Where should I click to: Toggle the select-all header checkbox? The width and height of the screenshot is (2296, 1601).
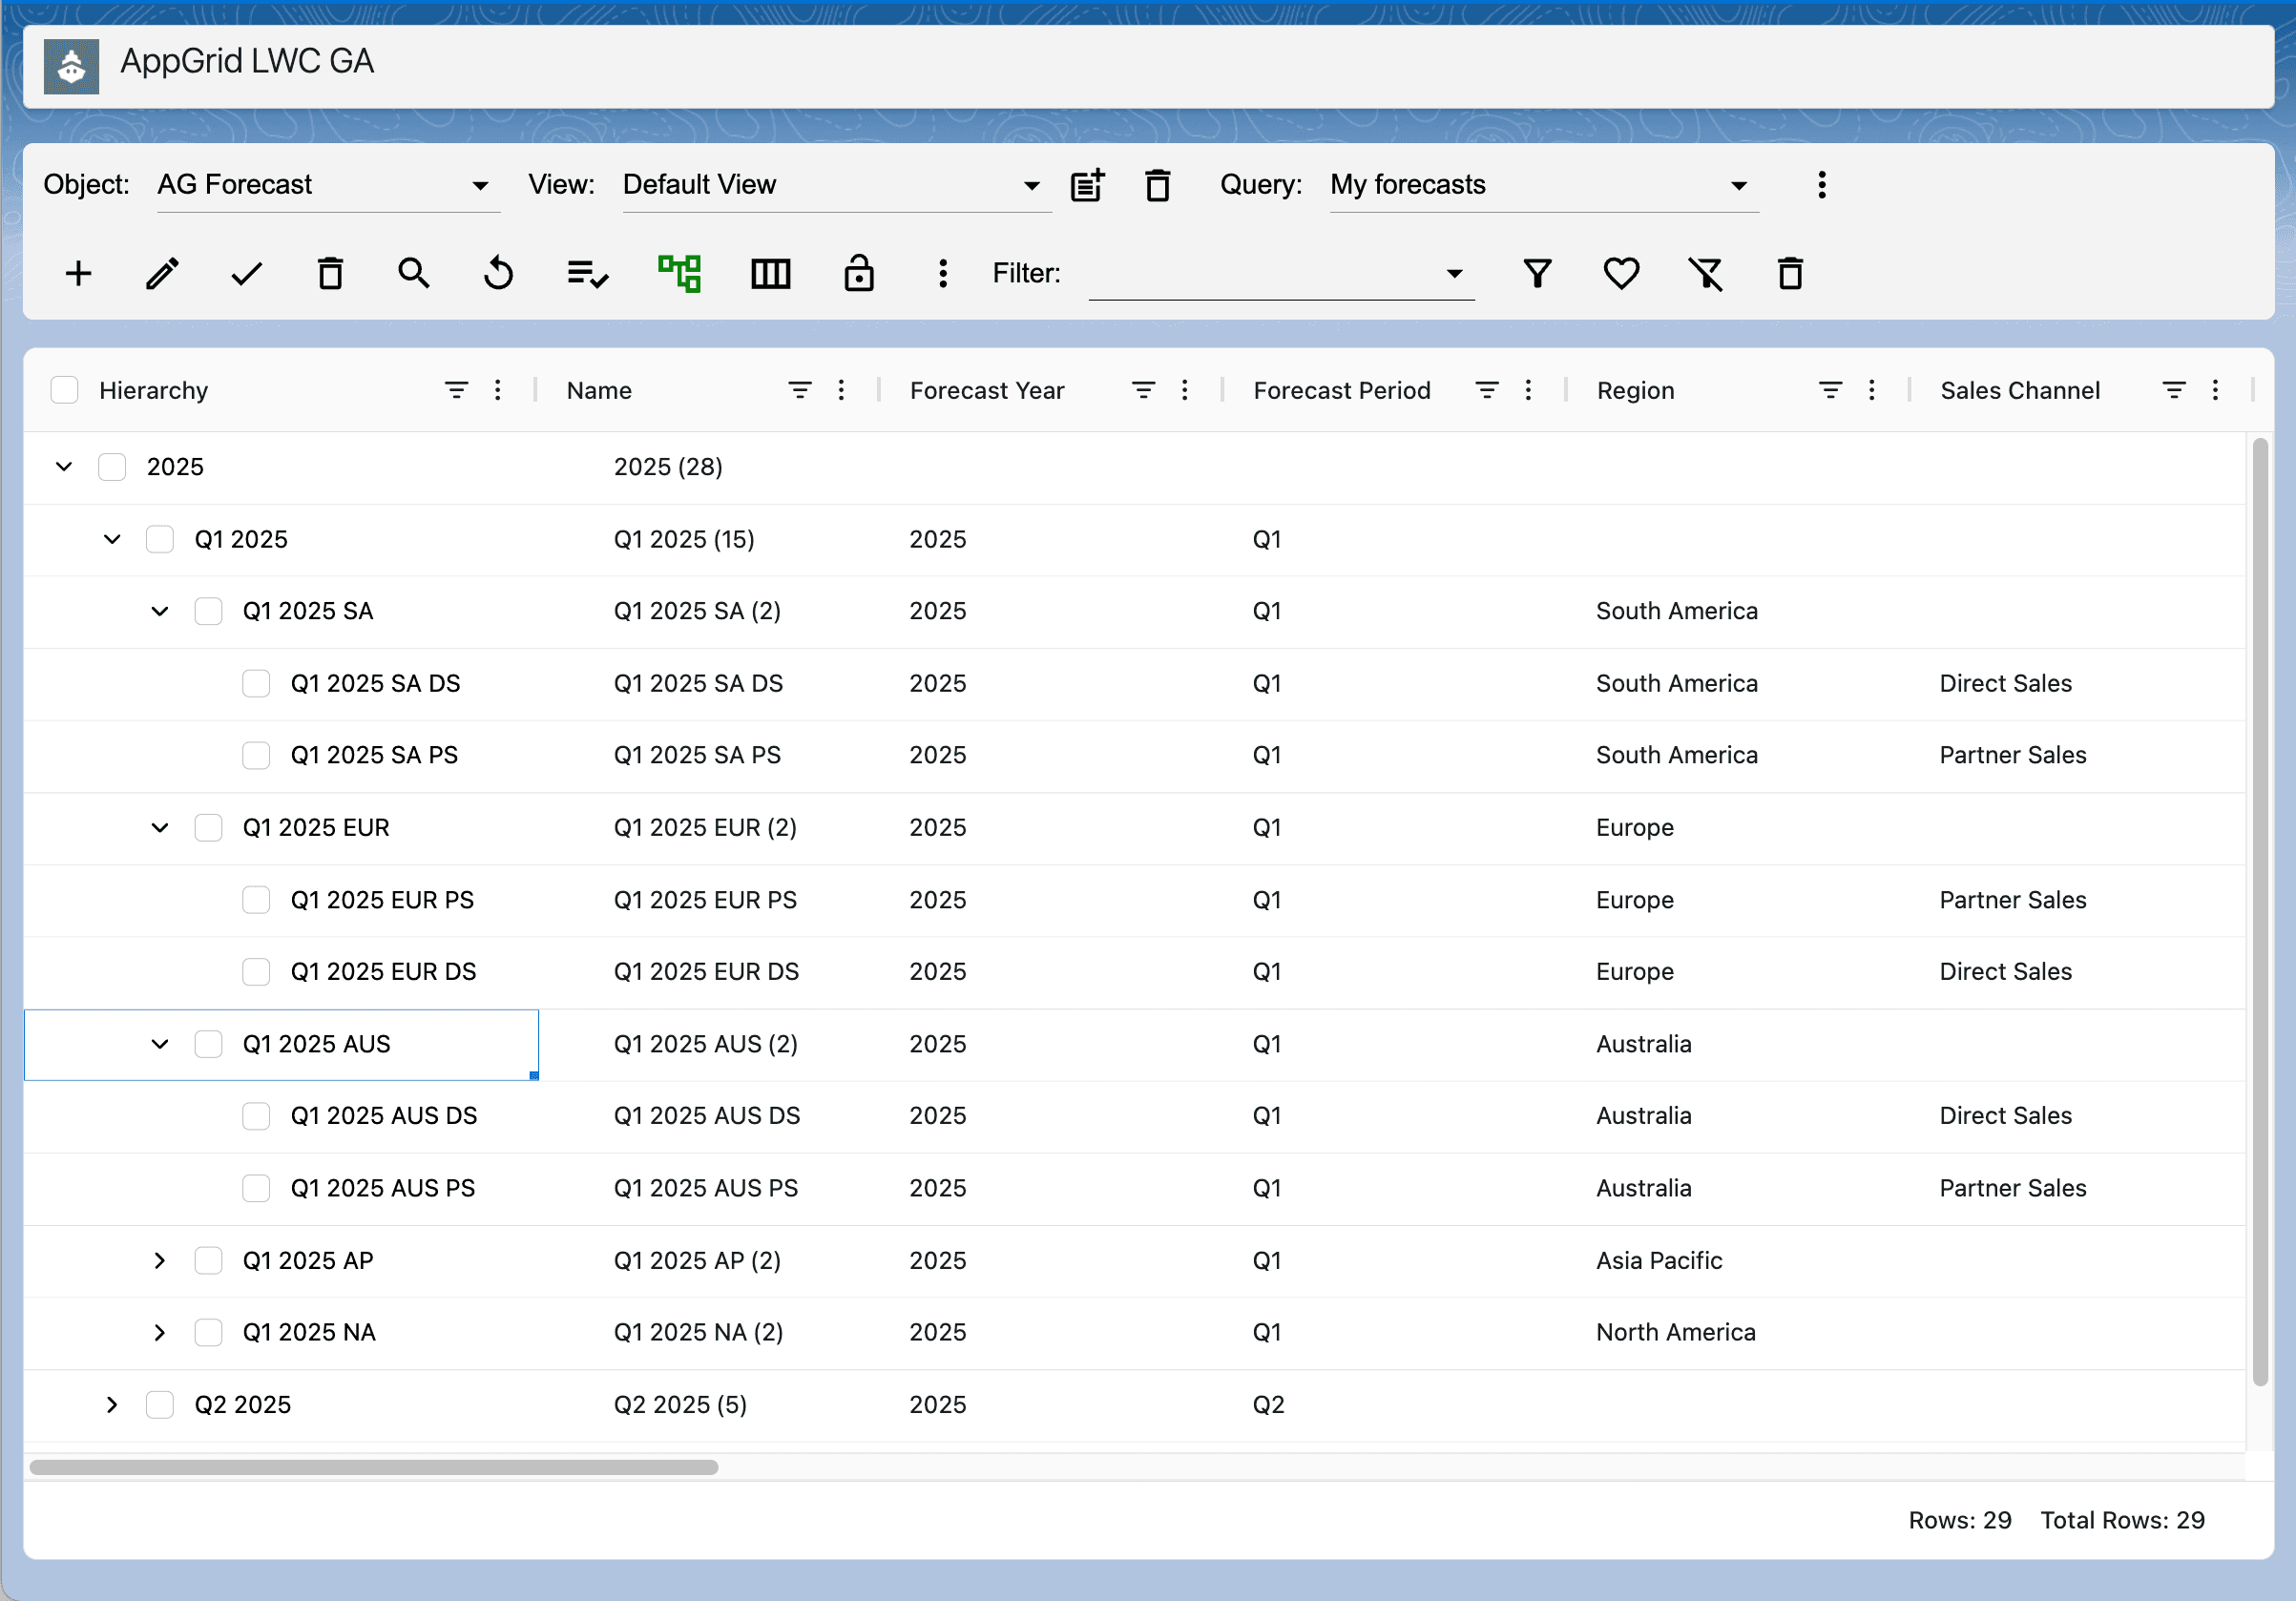tap(64, 390)
